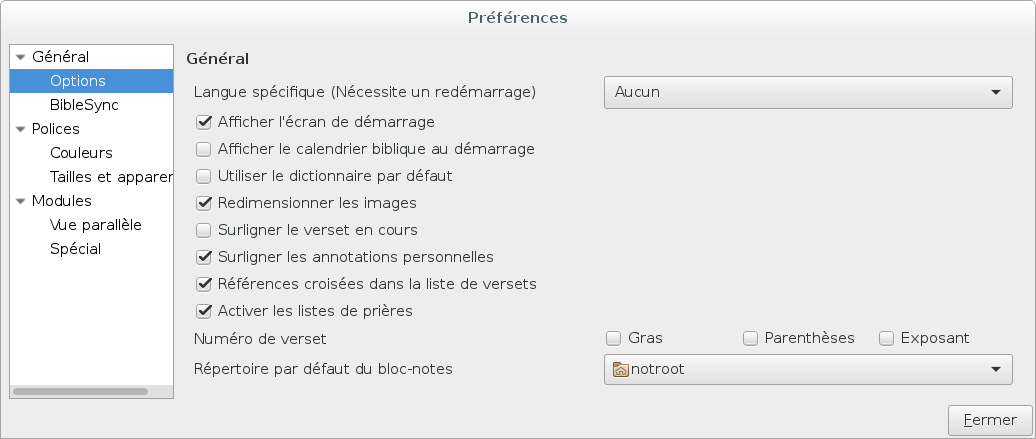Toggle Activer les listes de prières

(204, 311)
